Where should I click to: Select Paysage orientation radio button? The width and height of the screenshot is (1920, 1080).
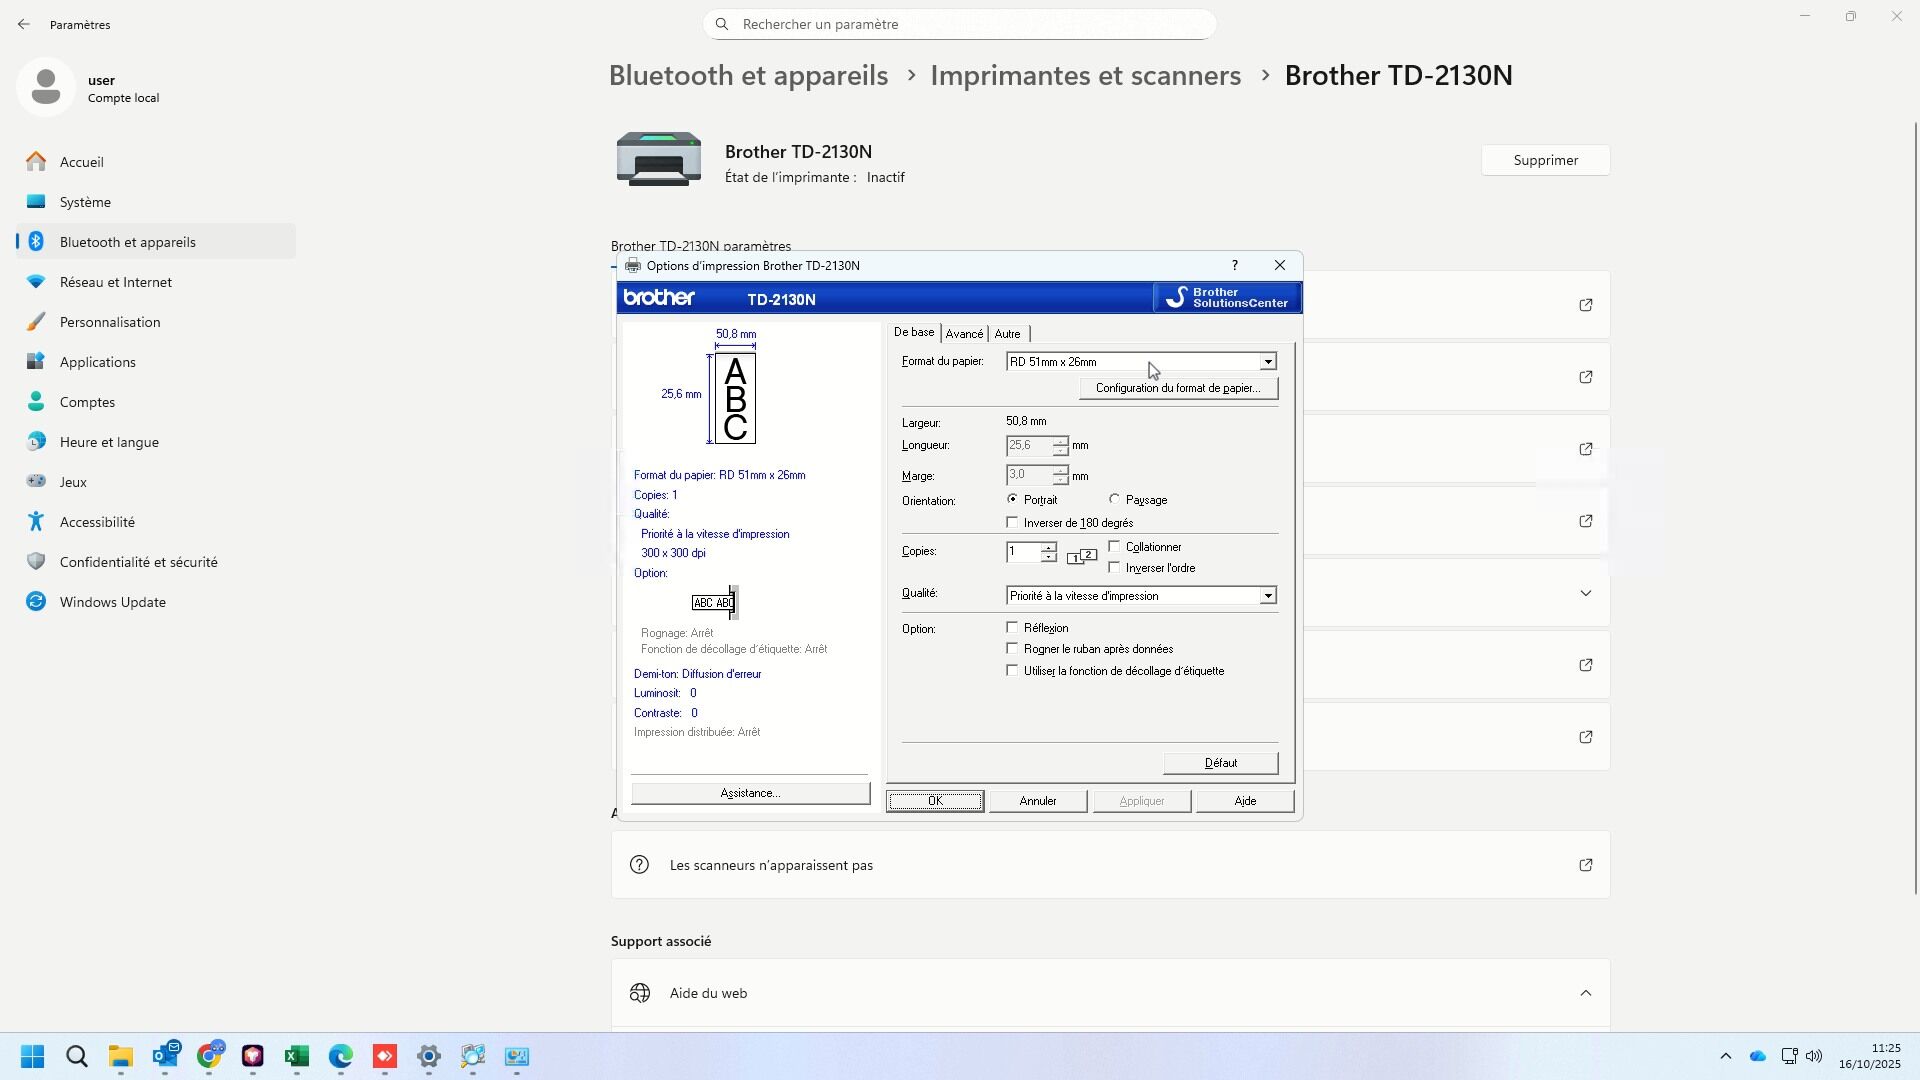pos(1114,499)
